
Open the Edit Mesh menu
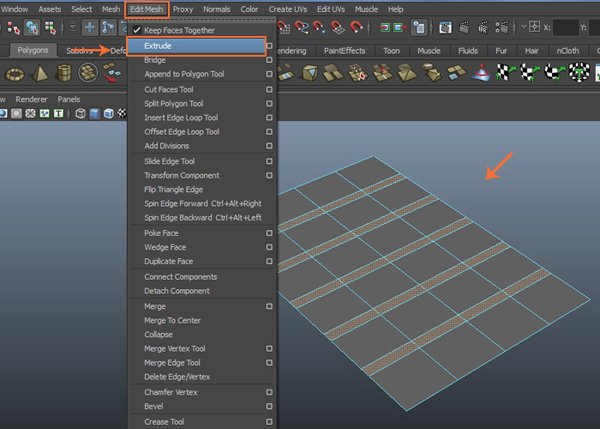[x=147, y=9]
